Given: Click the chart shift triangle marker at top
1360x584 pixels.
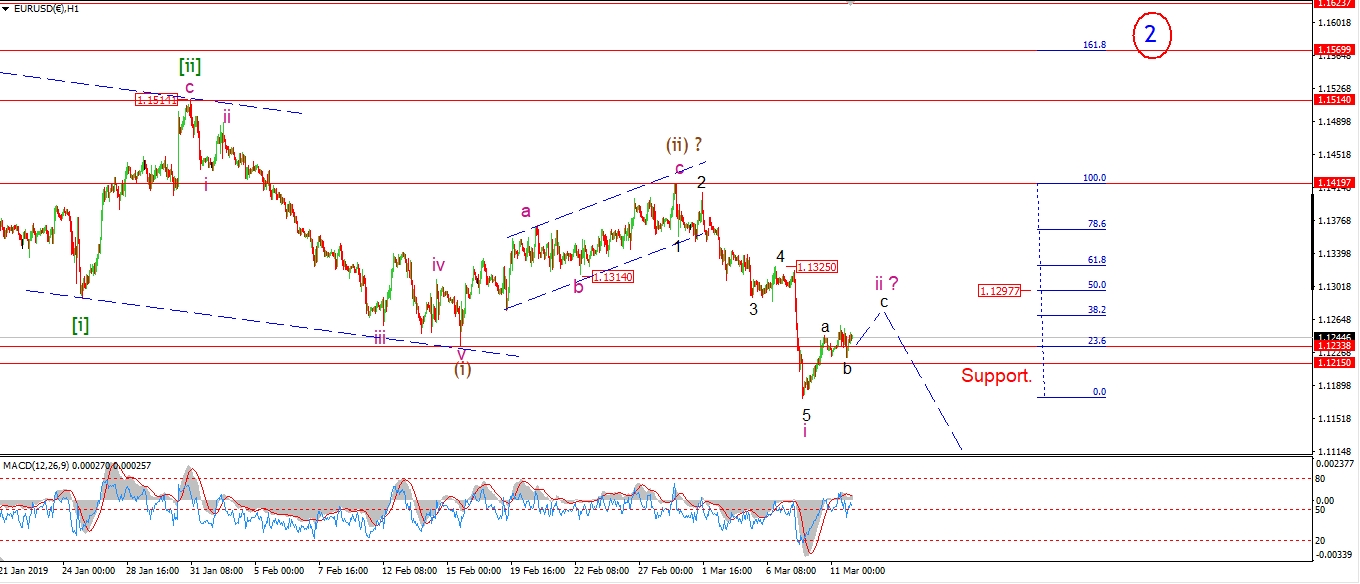Looking at the screenshot, I should click(x=851, y=3).
